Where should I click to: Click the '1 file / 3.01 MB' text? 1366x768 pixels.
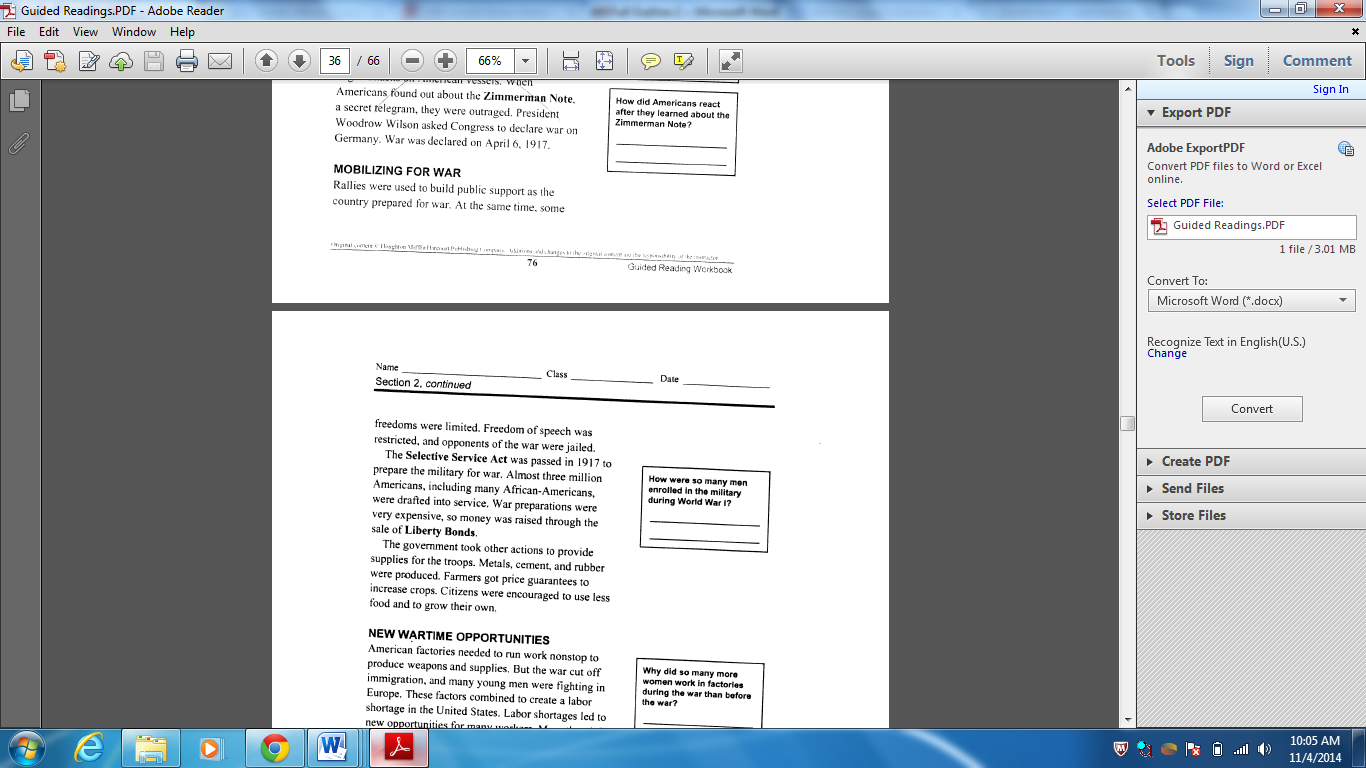click(x=1317, y=249)
